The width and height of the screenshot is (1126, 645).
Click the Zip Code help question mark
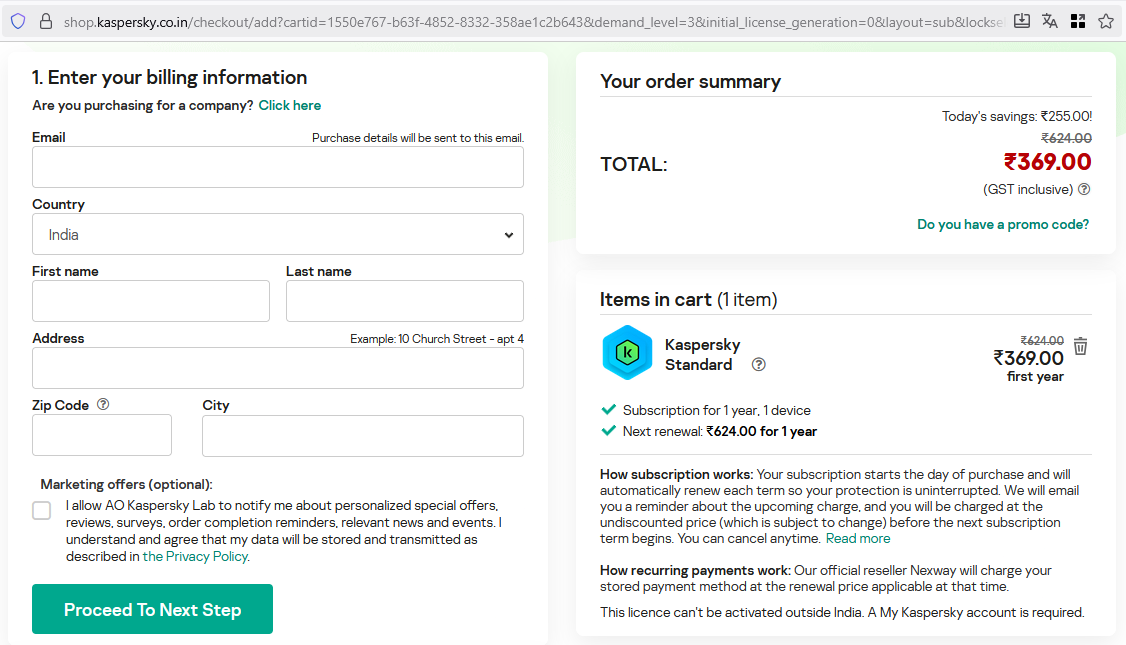click(103, 405)
